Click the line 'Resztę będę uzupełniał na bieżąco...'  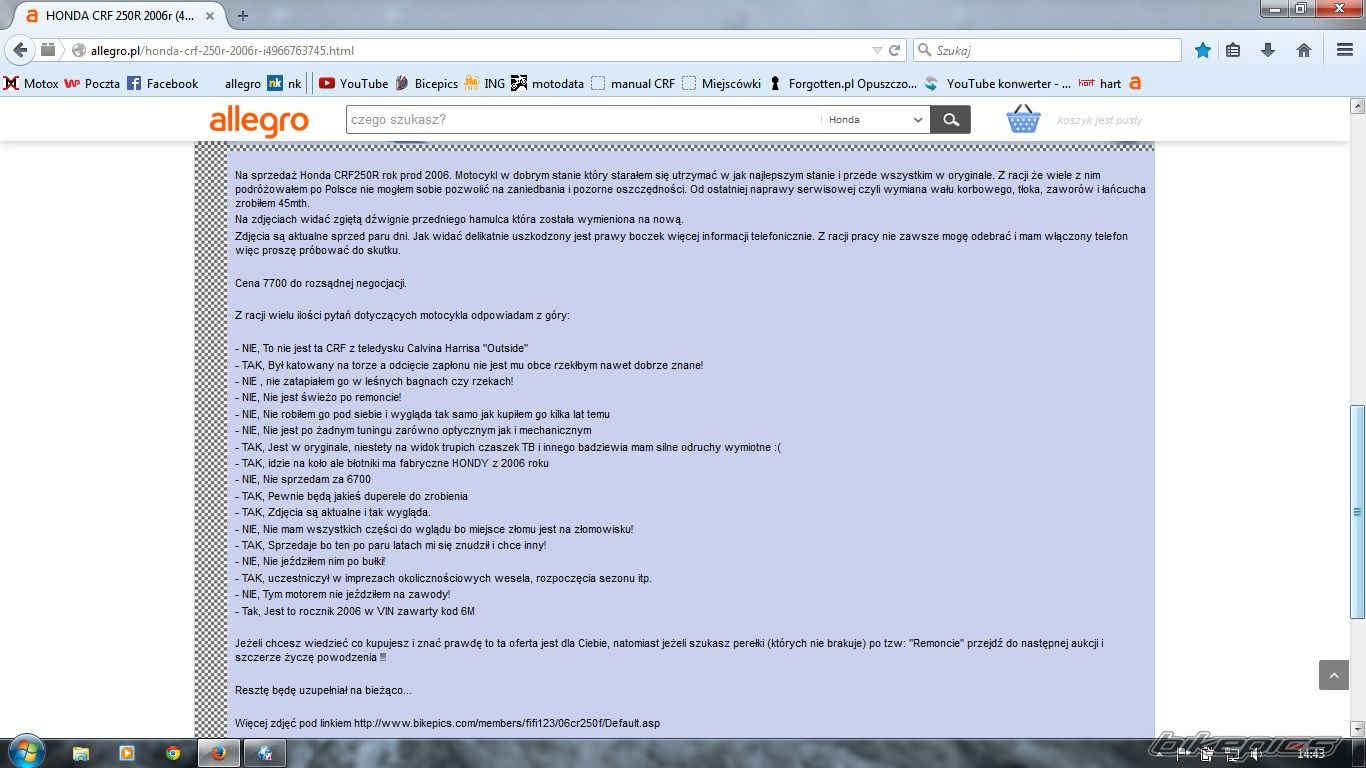click(323, 690)
